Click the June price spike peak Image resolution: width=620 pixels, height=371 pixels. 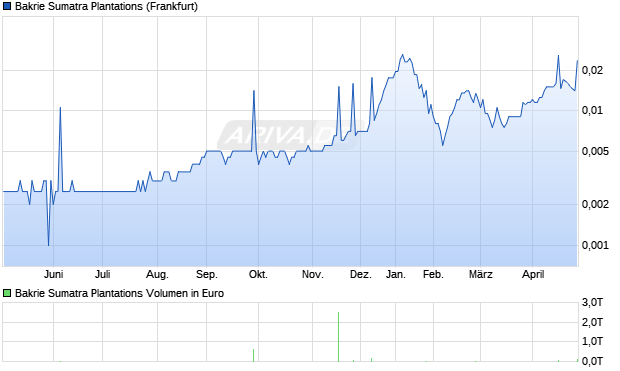60,108
